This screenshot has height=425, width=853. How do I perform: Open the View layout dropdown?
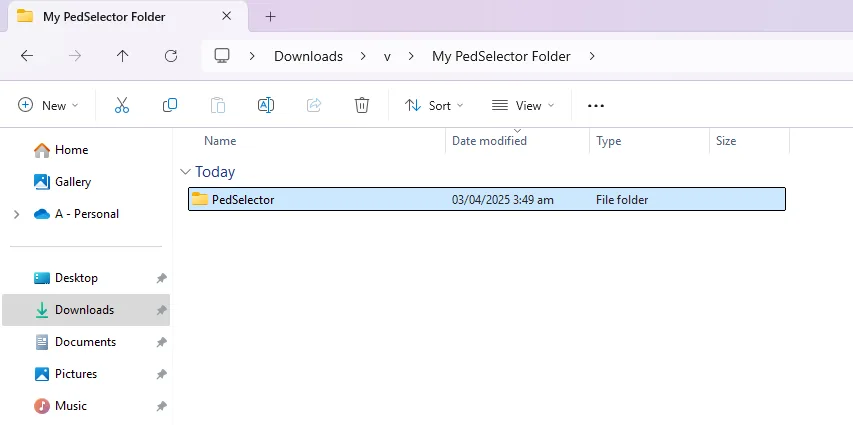click(x=523, y=105)
